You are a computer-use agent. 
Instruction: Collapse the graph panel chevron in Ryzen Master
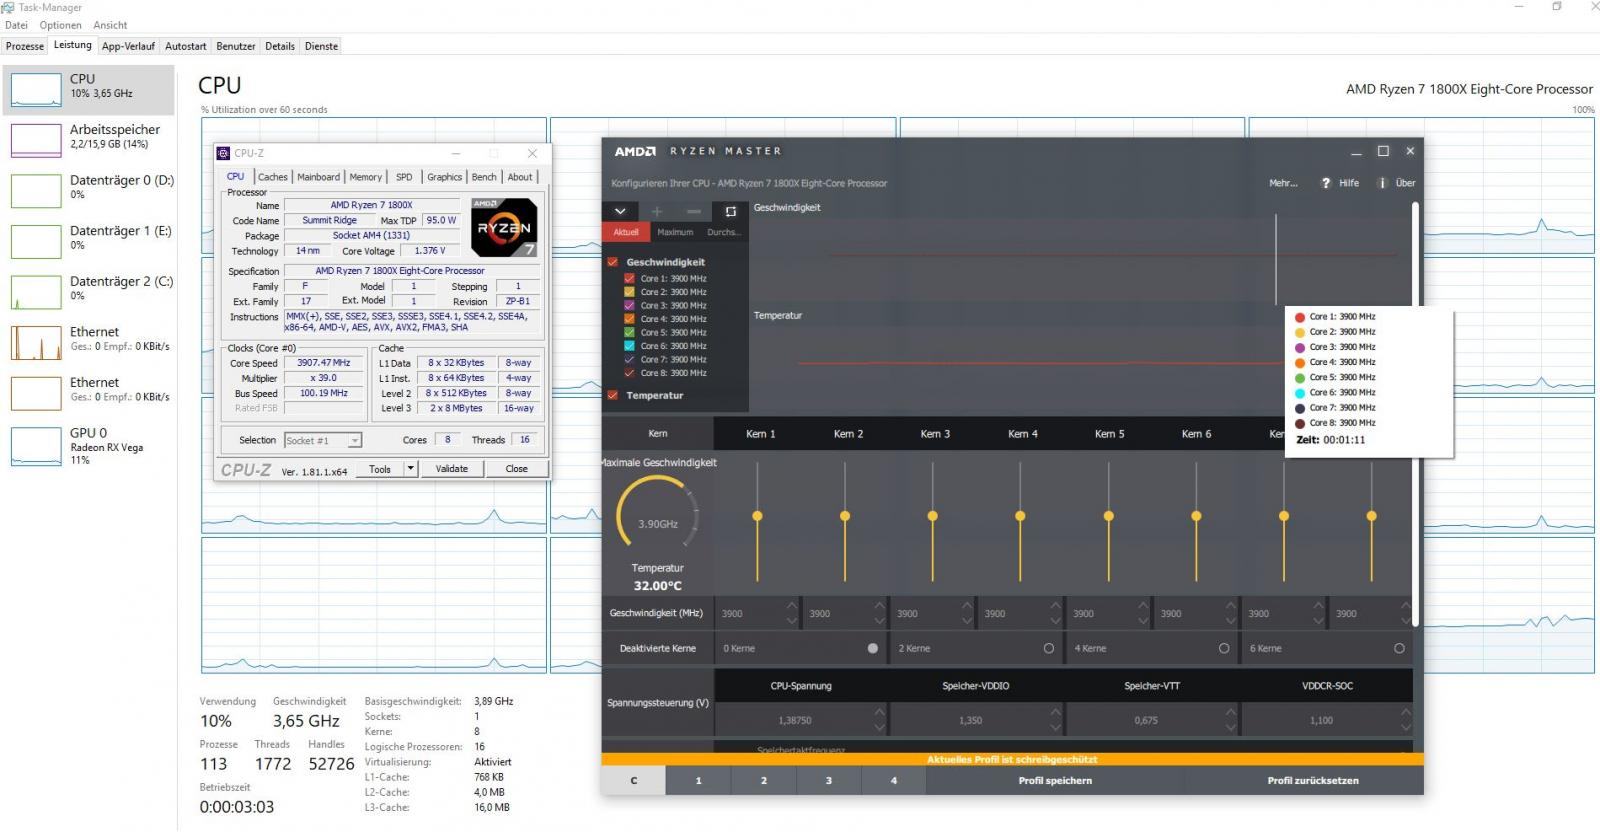click(619, 211)
